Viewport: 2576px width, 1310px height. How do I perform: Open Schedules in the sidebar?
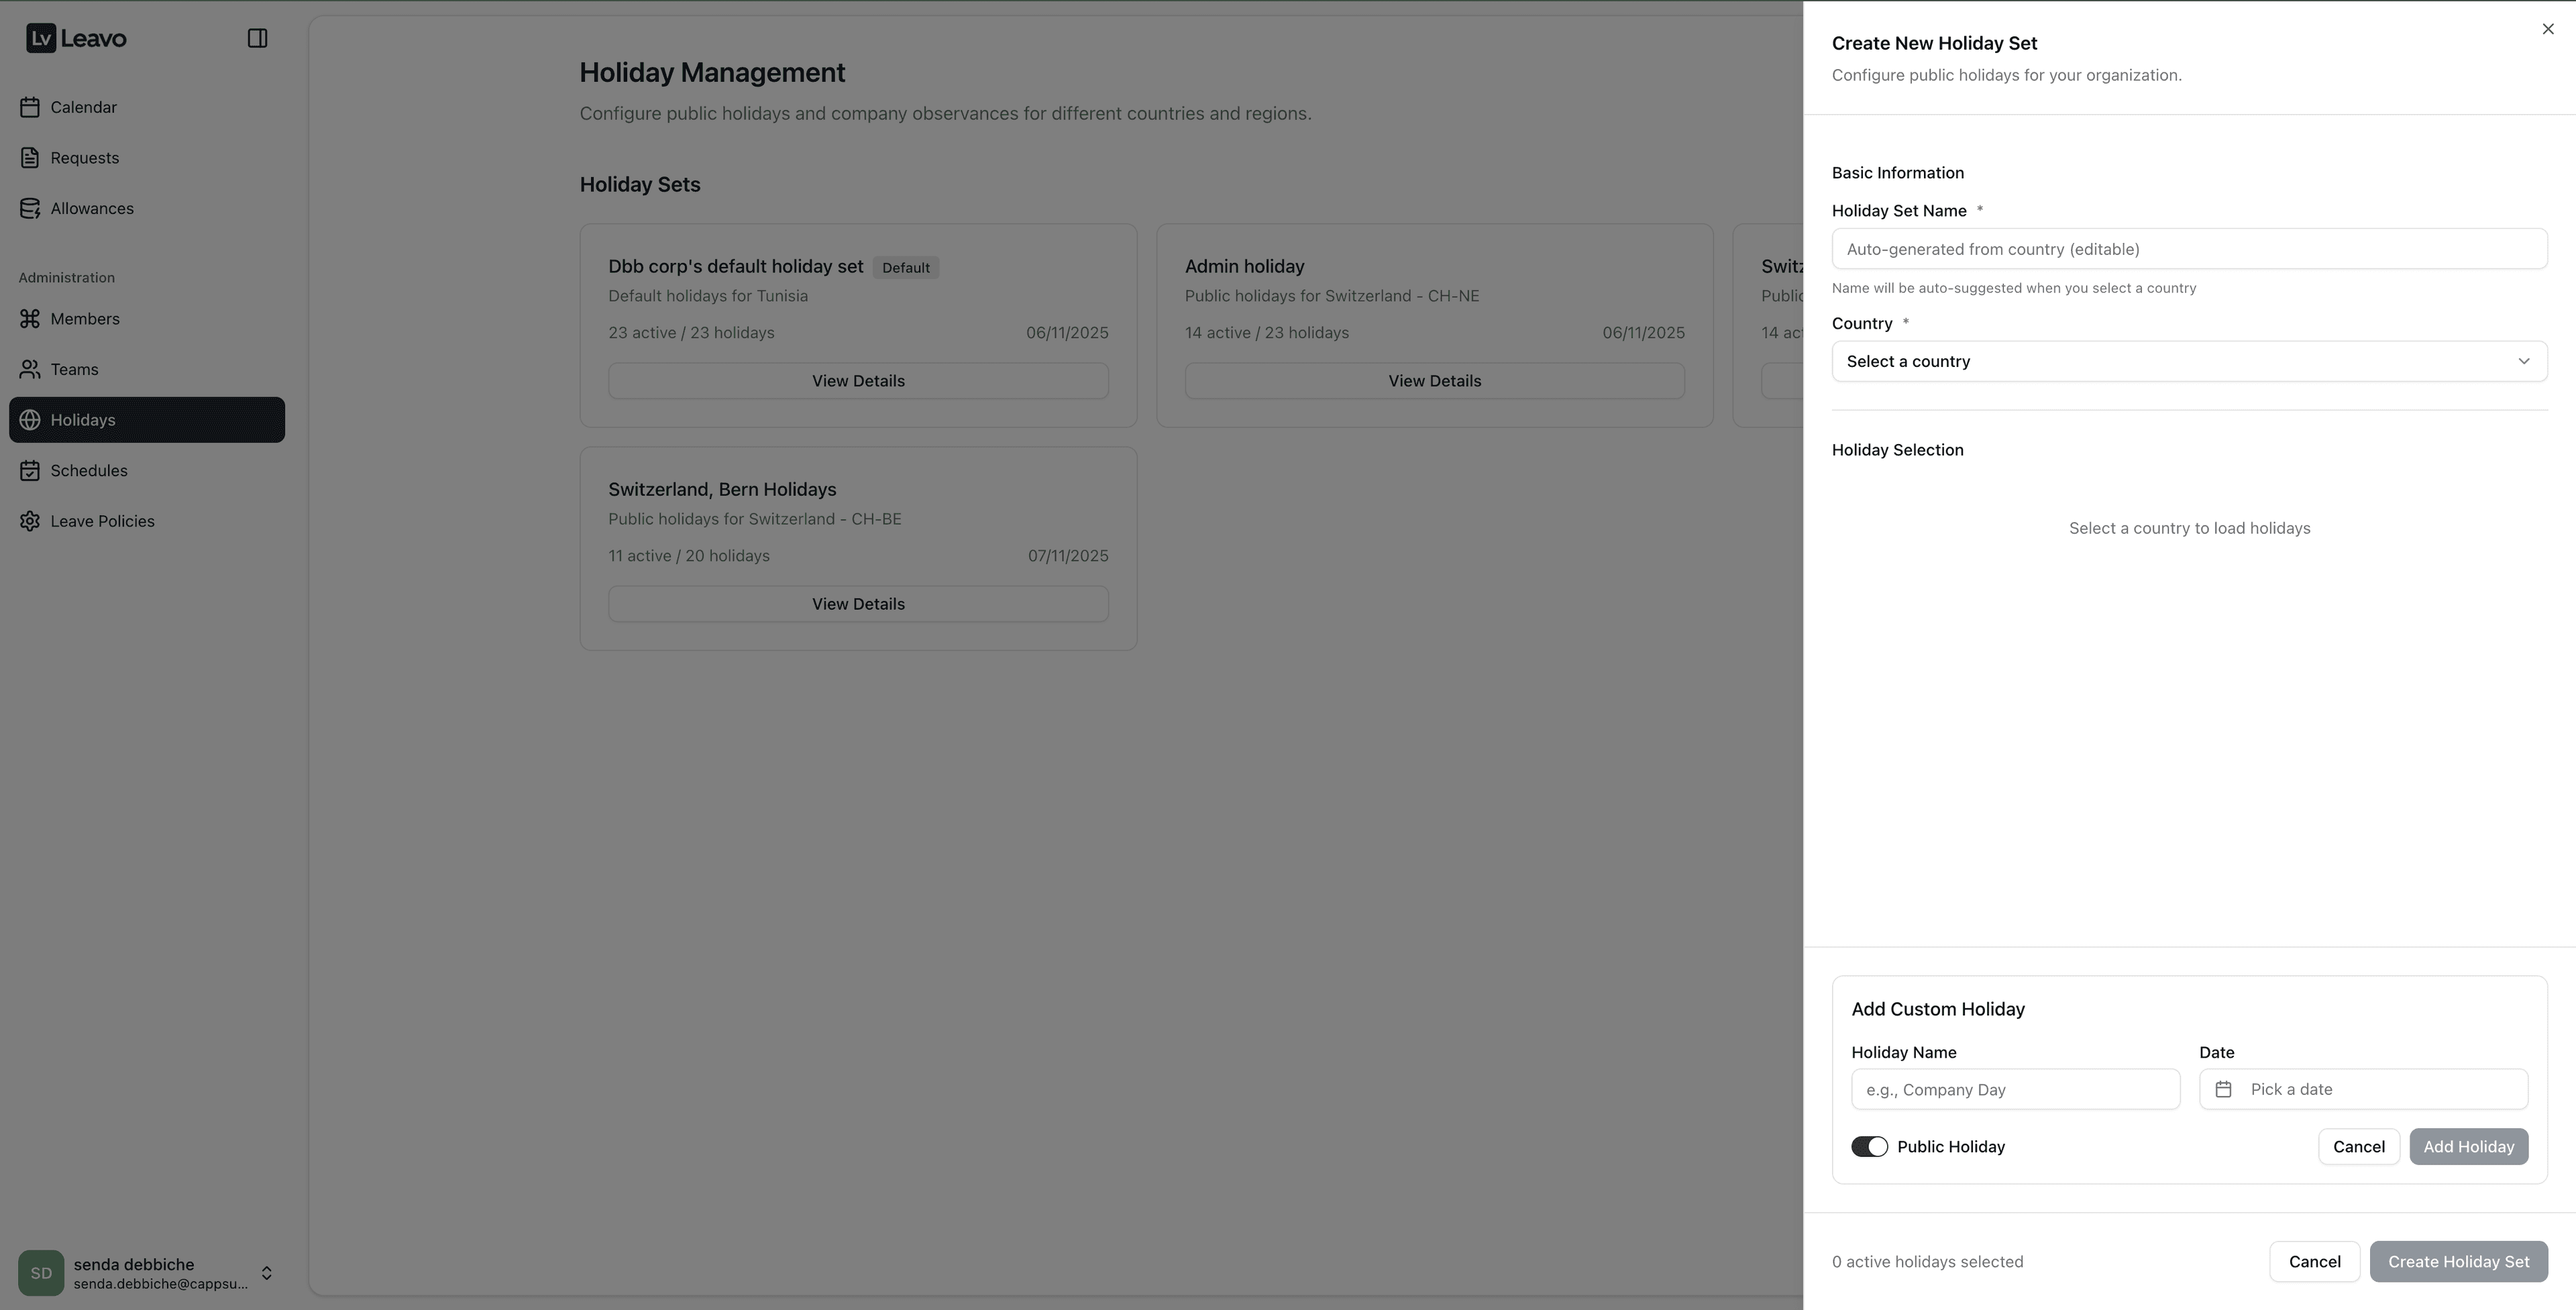pos(89,471)
